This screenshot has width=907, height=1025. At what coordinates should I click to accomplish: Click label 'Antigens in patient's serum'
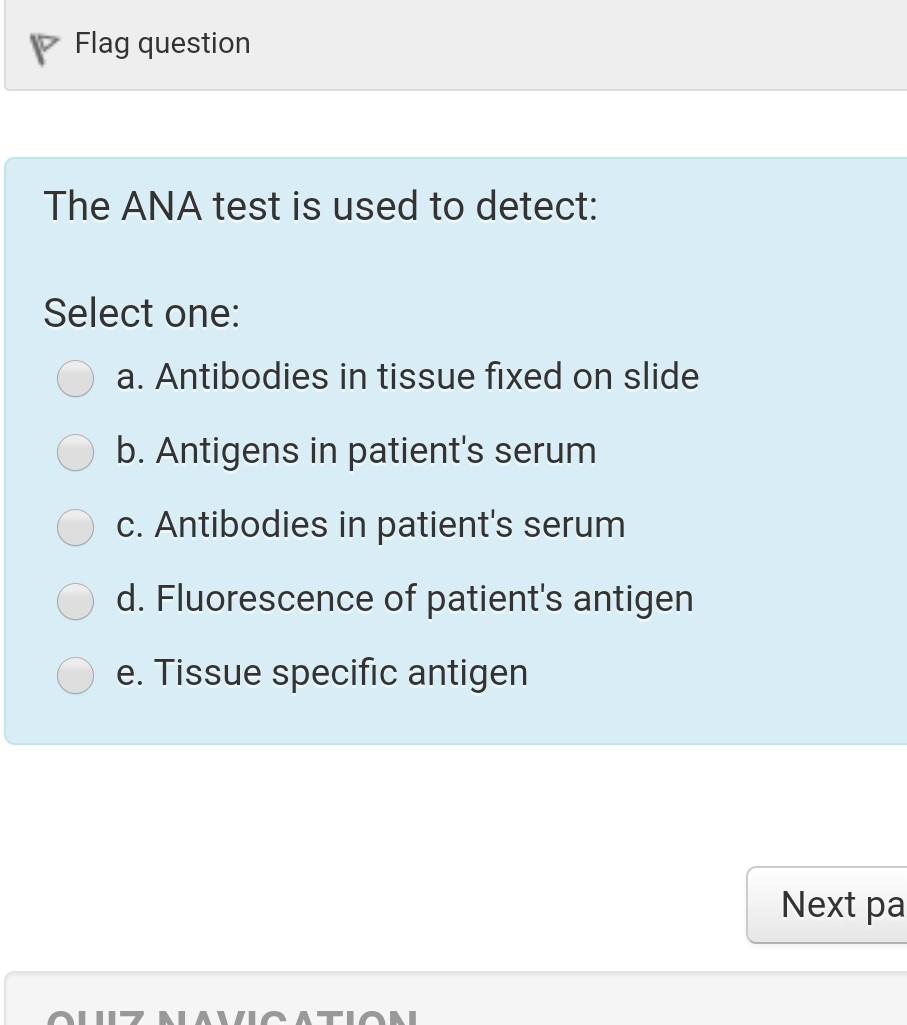pos(376,451)
